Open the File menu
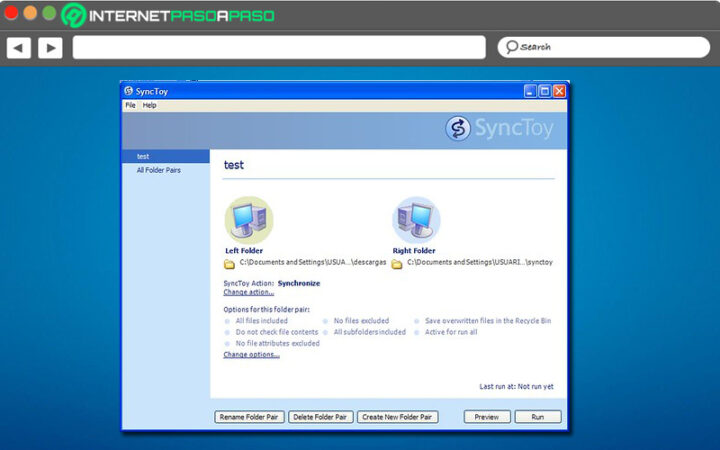720x450 pixels. point(130,105)
